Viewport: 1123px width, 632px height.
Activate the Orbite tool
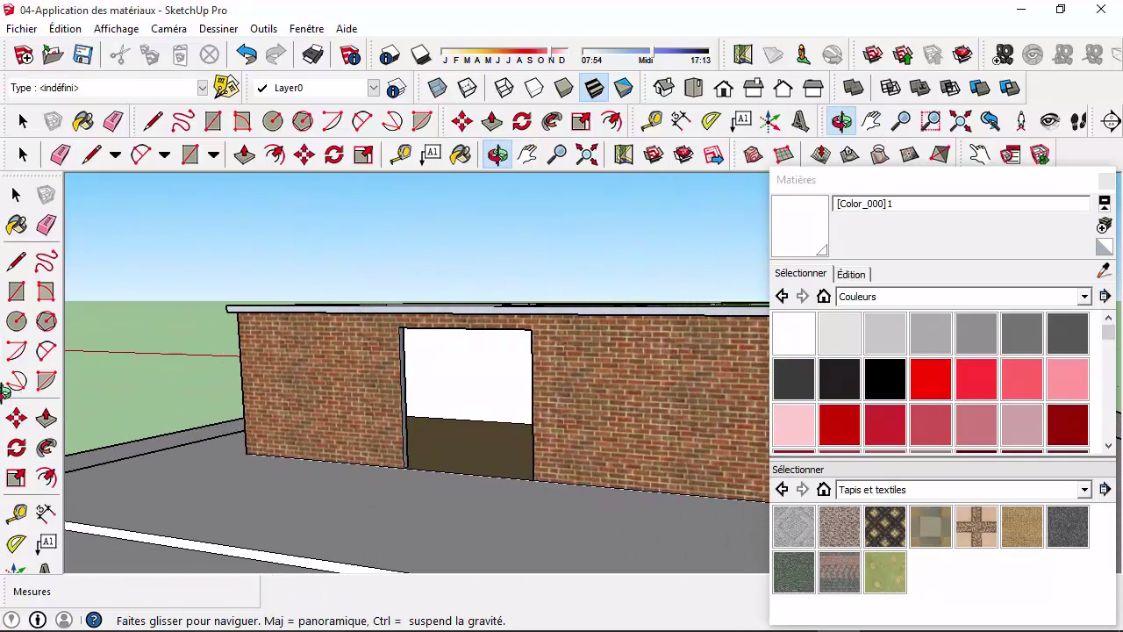pyautogui.click(x=496, y=154)
